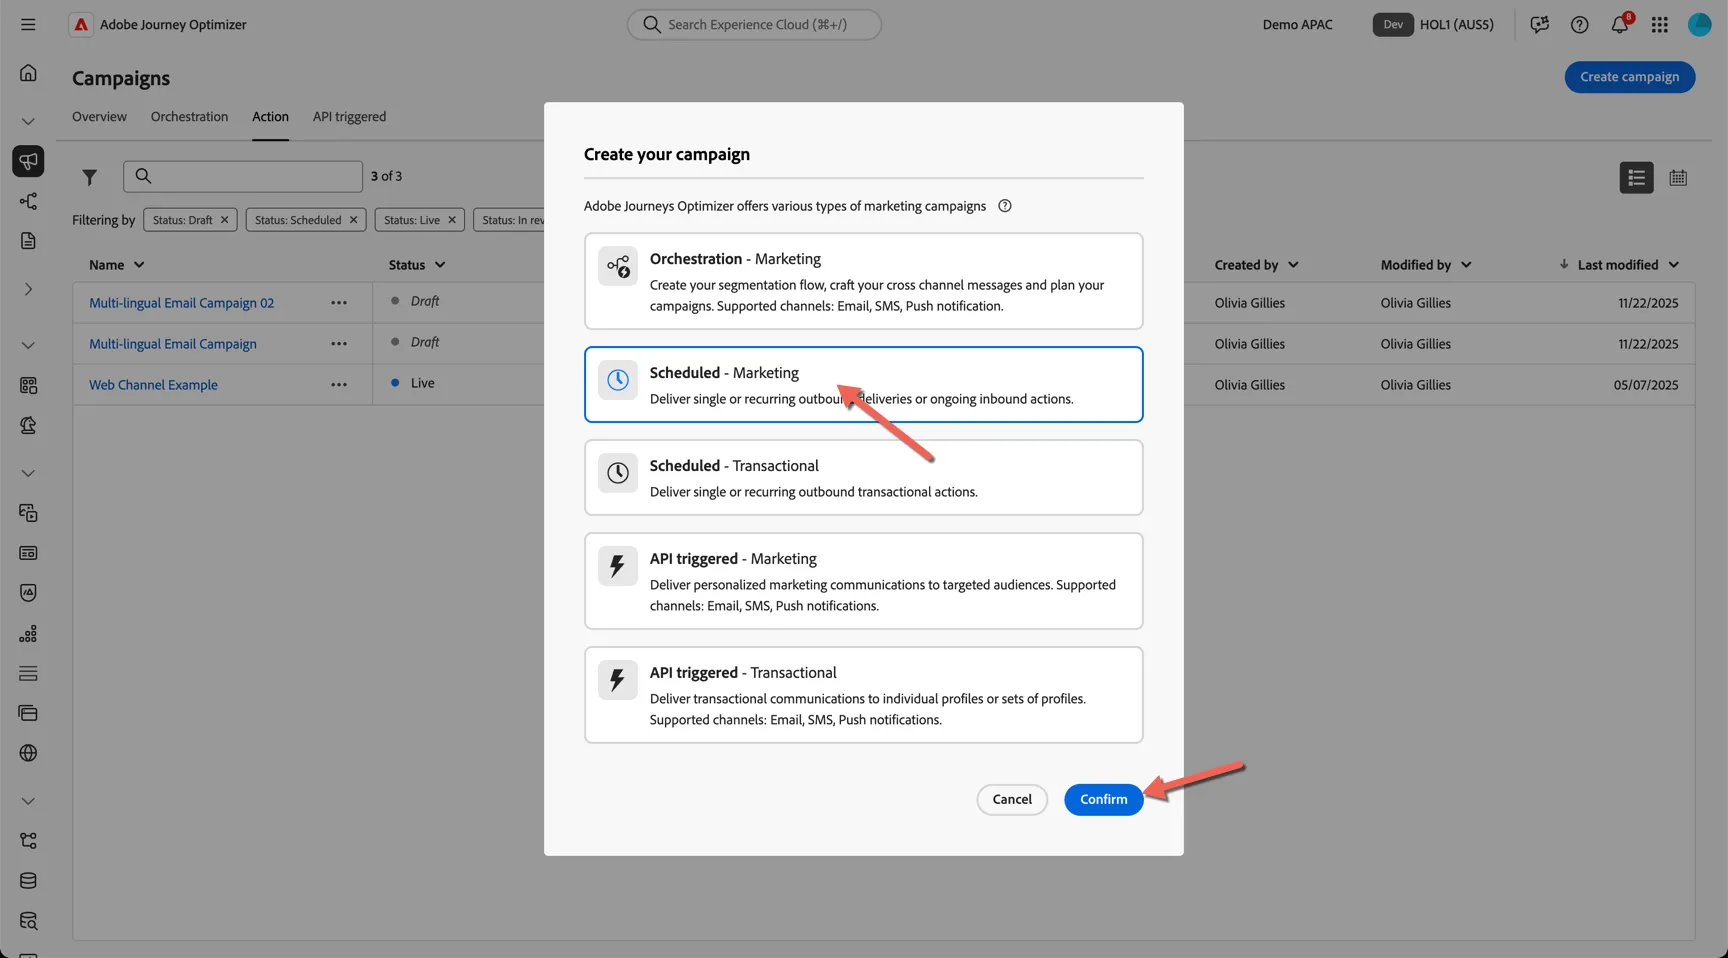This screenshot has height=958, width=1728.
Task: Open the help question mark icon
Action: pos(1579,25)
